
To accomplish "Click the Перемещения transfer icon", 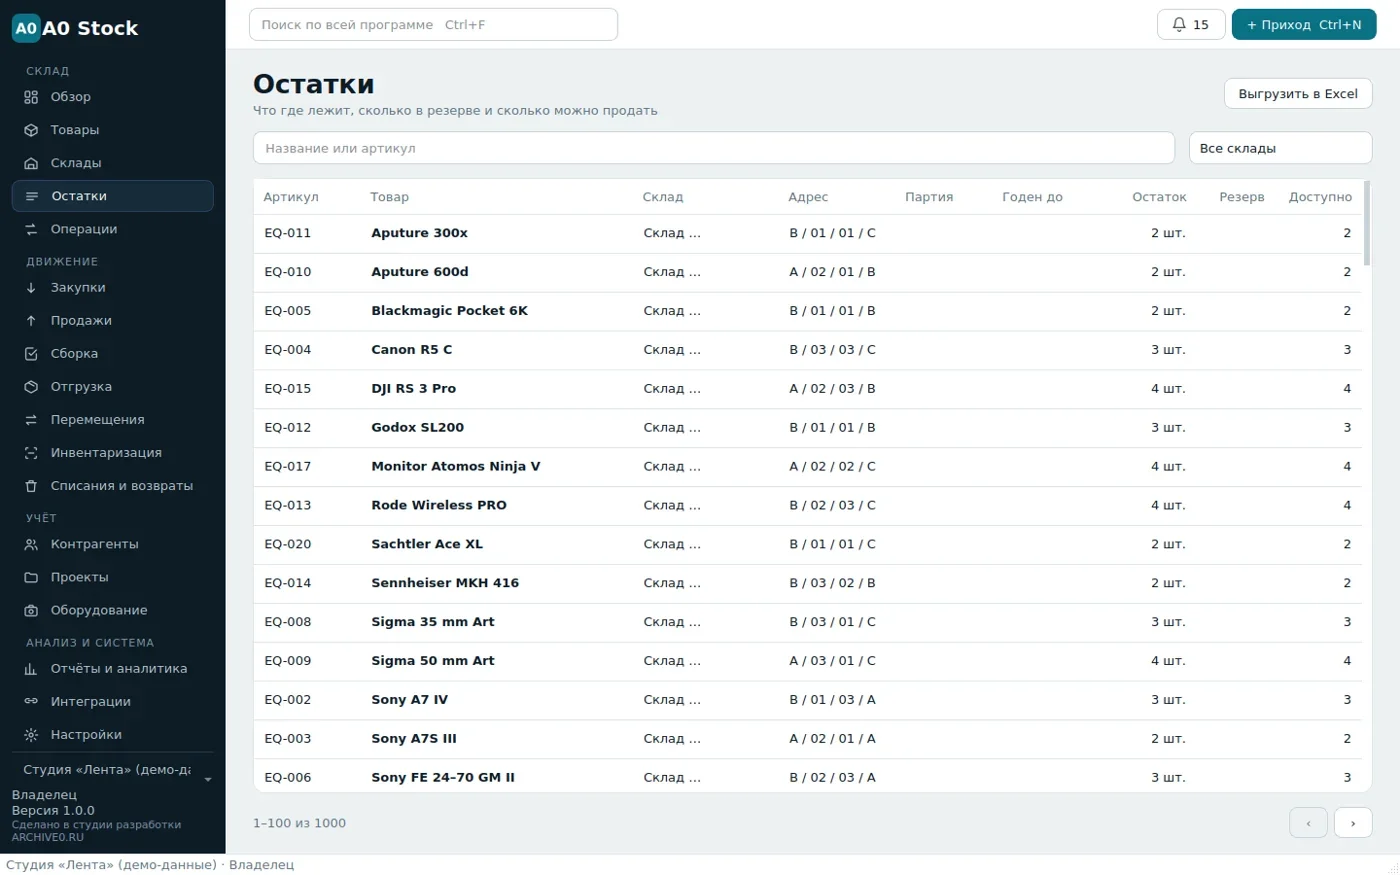I will (31, 420).
